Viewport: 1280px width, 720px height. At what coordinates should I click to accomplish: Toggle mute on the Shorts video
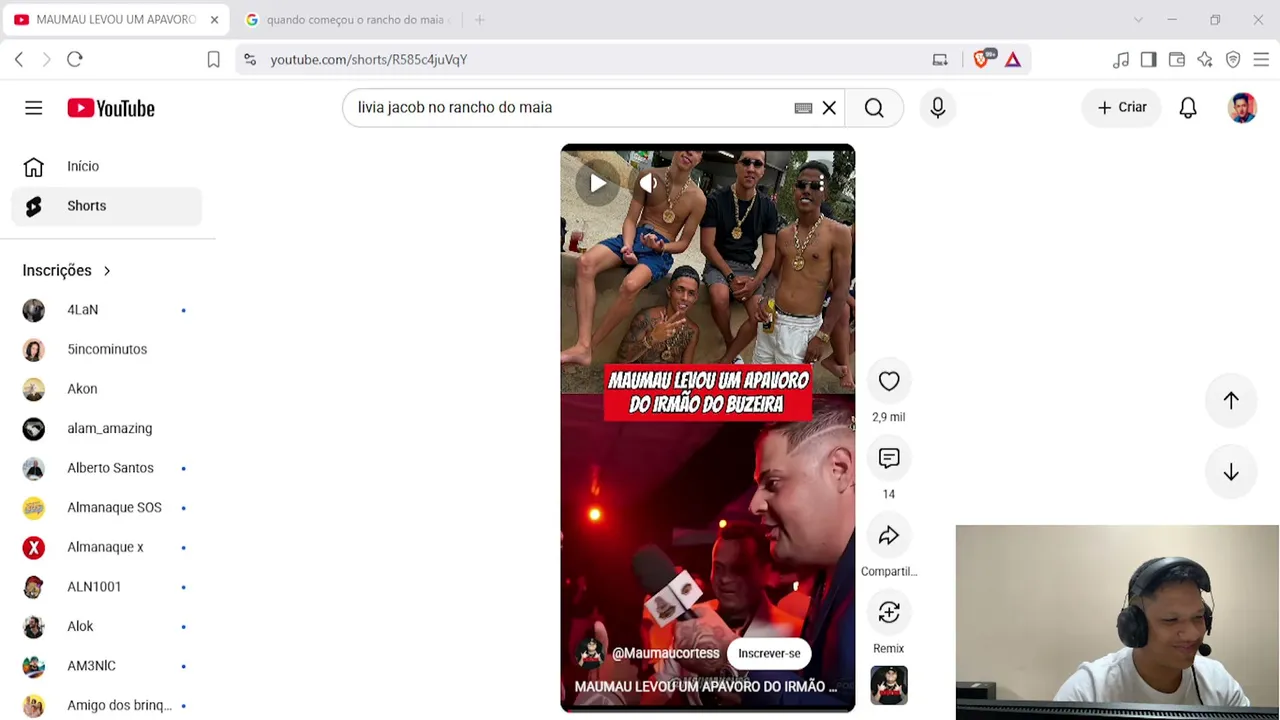pos(649,183)
